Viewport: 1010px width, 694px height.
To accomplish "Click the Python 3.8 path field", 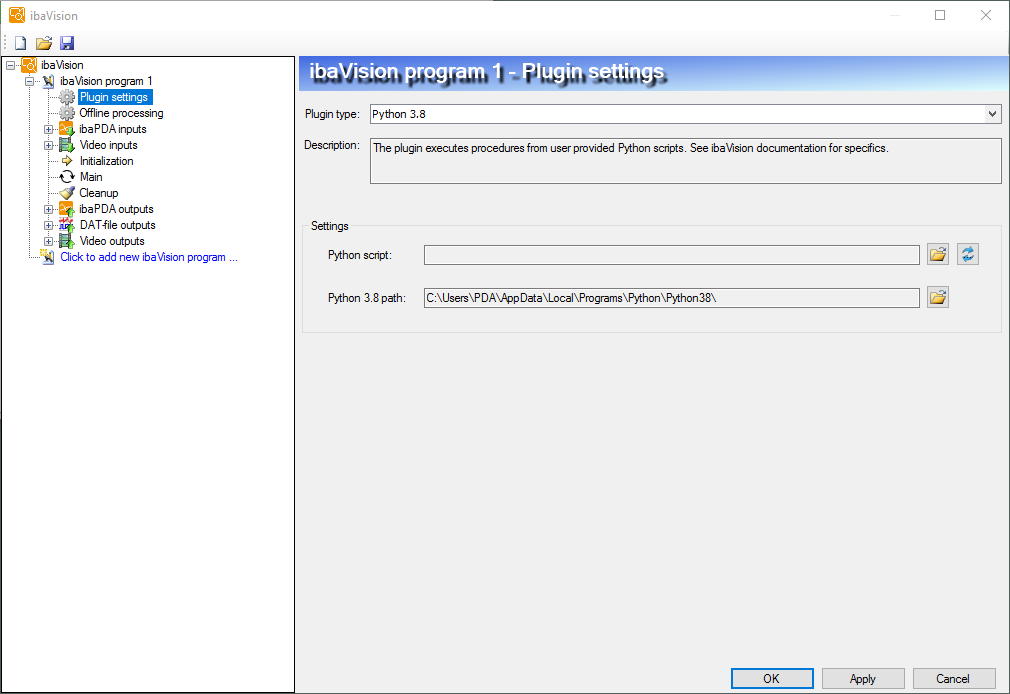I will pos(671,297).
